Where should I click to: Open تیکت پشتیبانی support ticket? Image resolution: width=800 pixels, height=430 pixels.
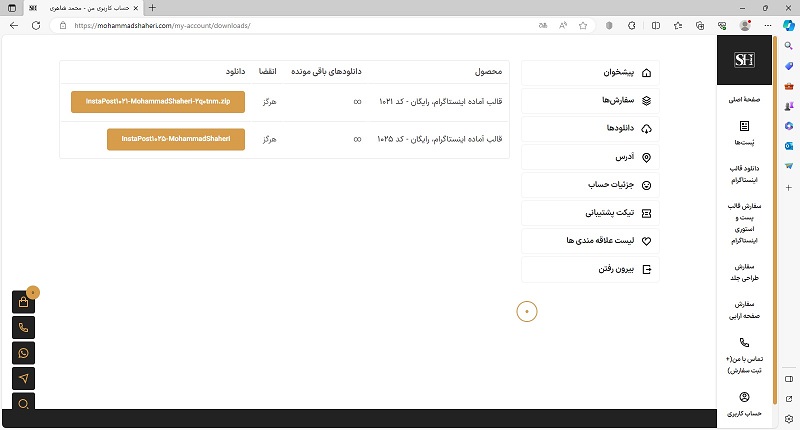pyautogui.click(x=590, y=213)
